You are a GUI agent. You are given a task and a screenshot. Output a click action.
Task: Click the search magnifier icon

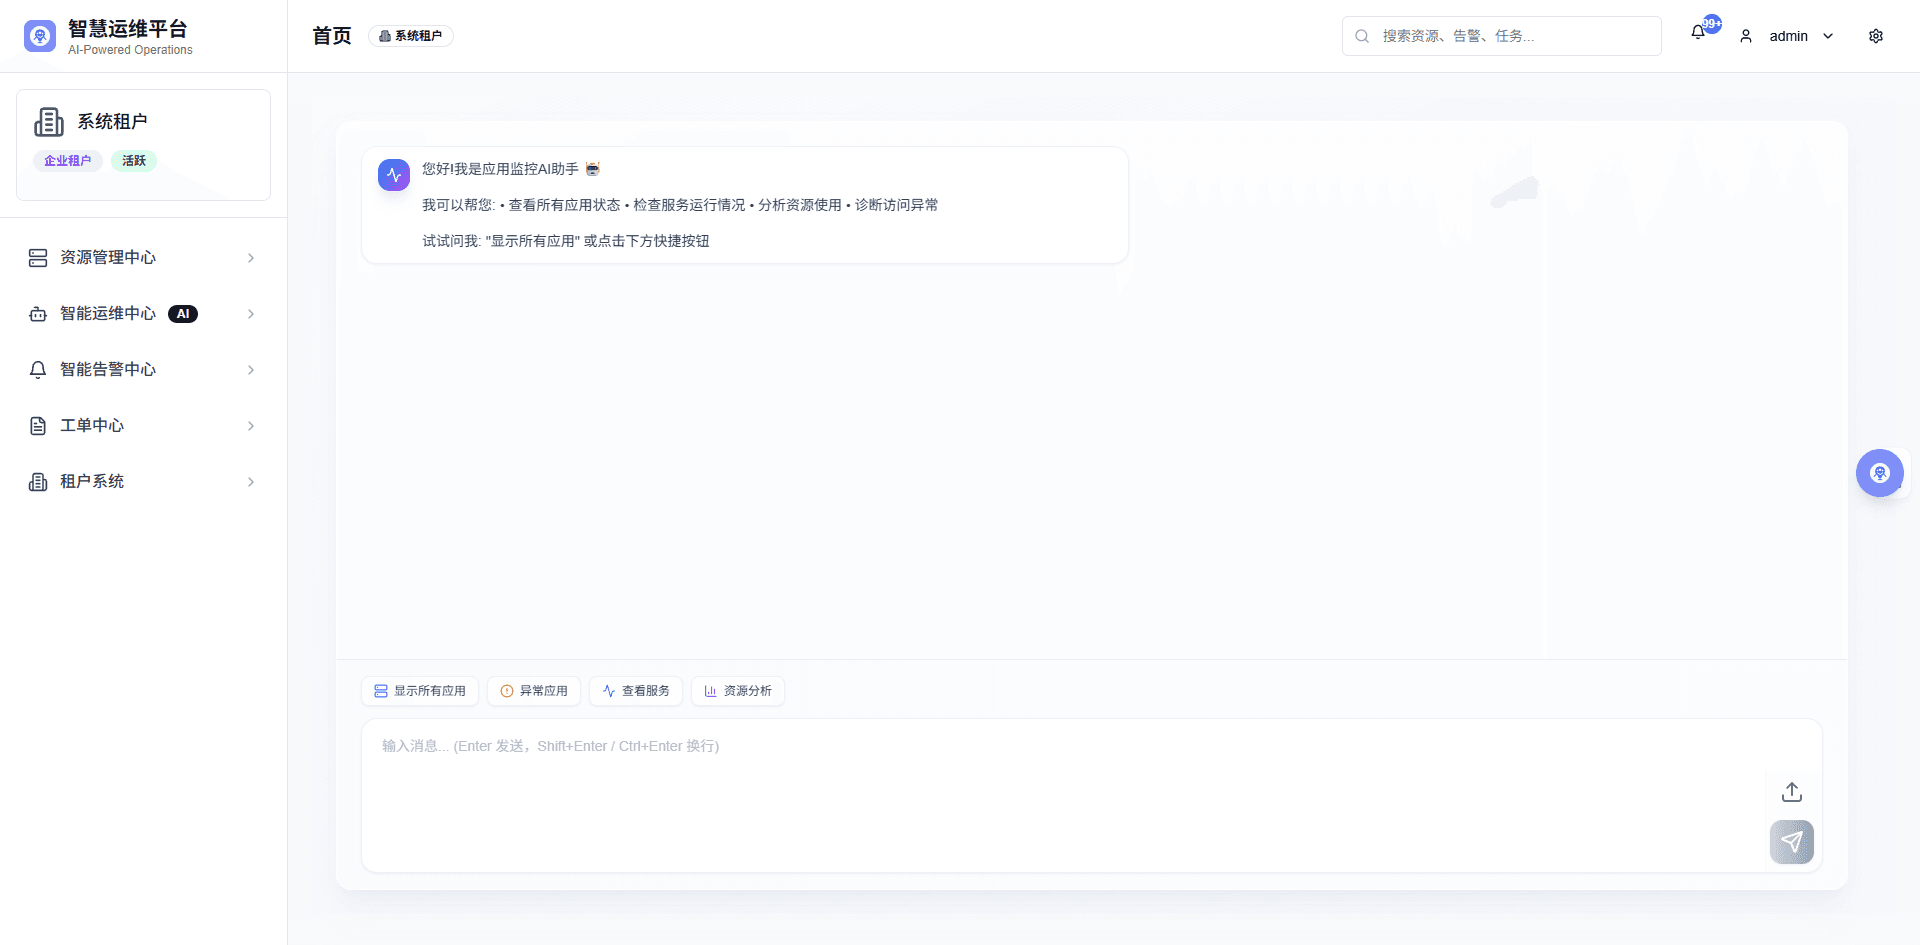point(1362,36)
